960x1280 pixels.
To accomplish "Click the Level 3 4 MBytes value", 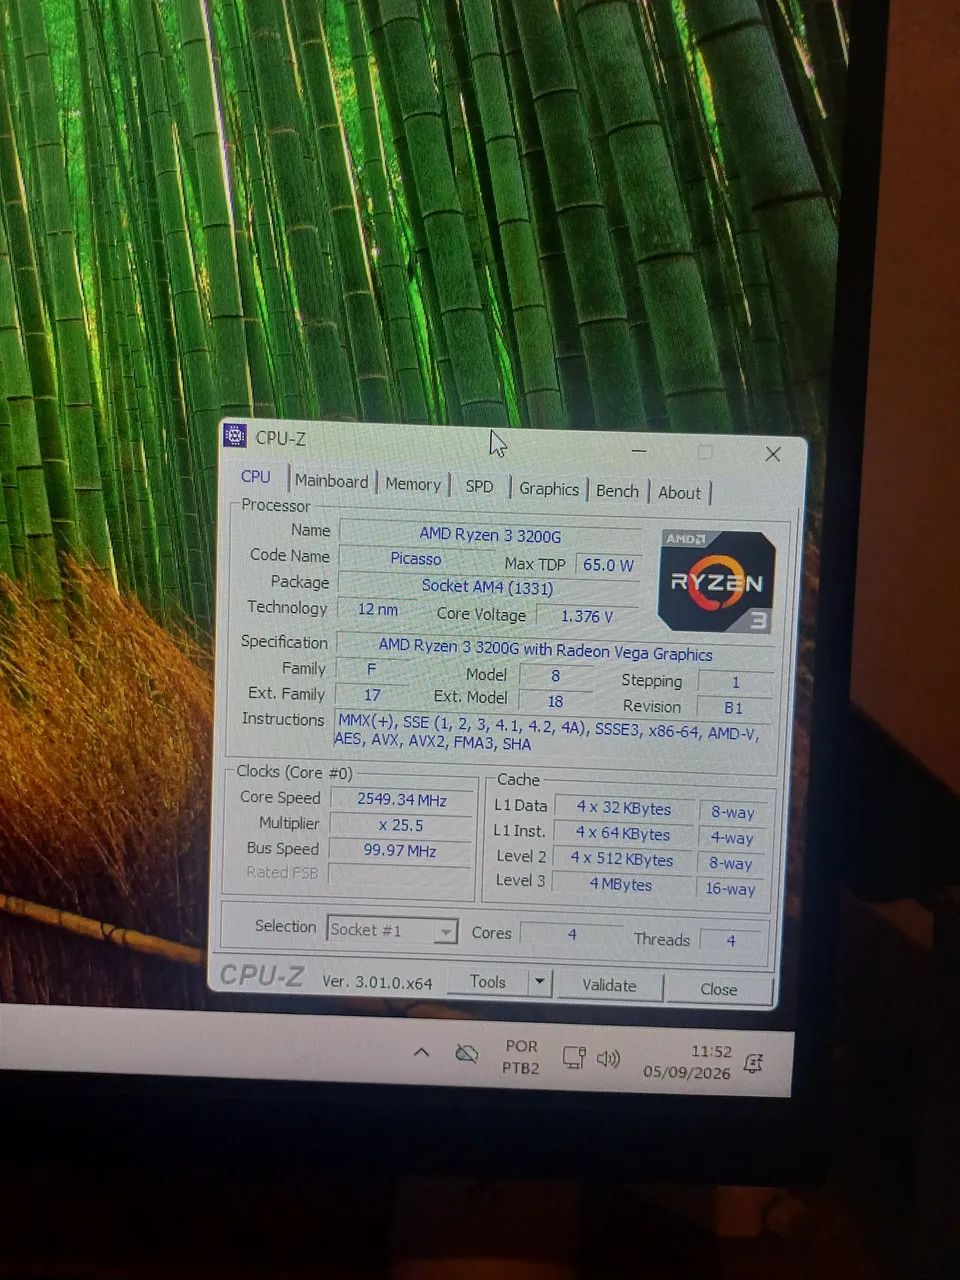I will point(620,884).
